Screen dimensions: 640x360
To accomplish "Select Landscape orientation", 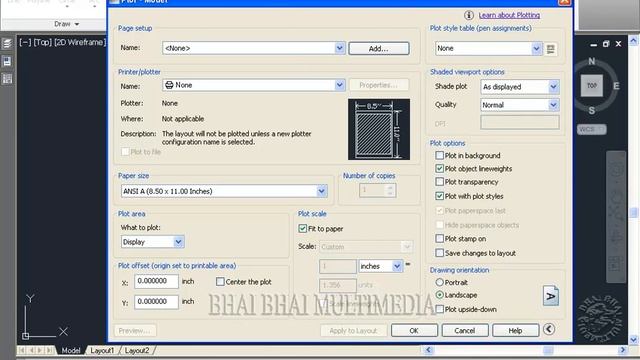I will pos(440,295).
